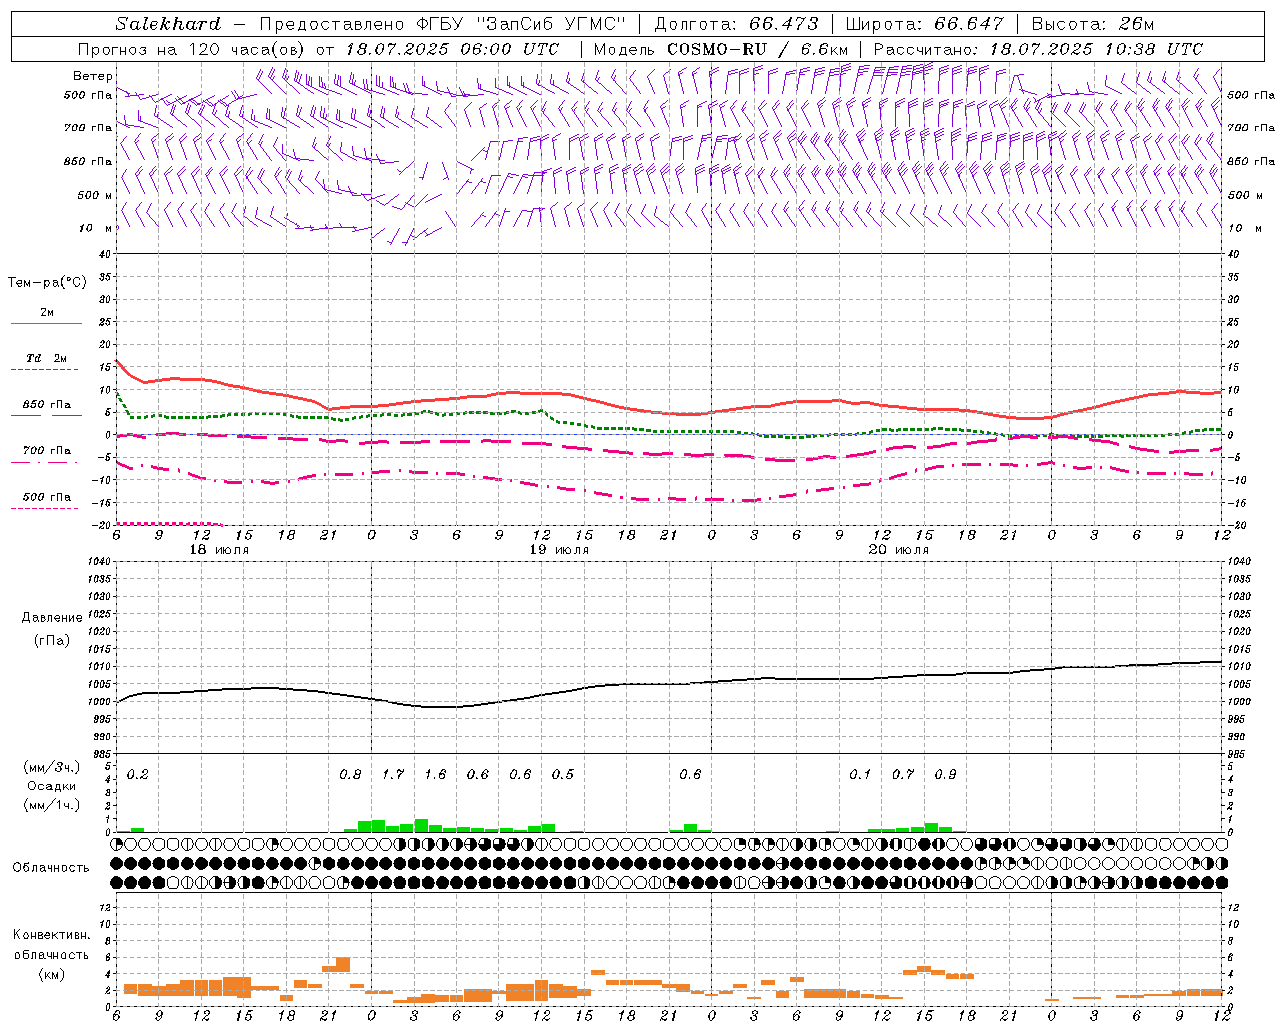Click the Тем-ра(°C) temperature panel label
This screenshot has width=1280, height=1024.
pyautogui.click(x=47, y=283)
